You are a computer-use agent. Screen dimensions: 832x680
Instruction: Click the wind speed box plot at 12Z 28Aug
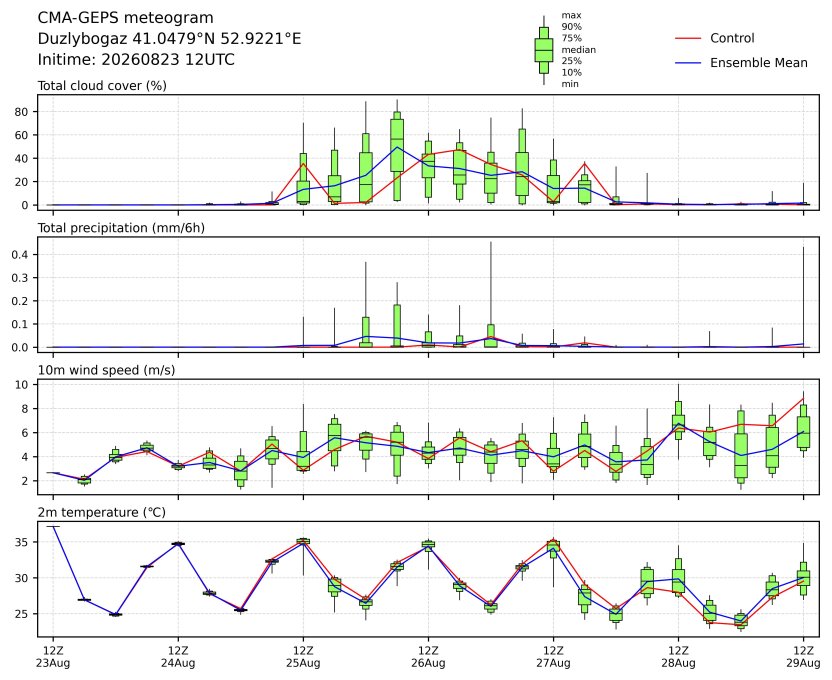(679, 422)
